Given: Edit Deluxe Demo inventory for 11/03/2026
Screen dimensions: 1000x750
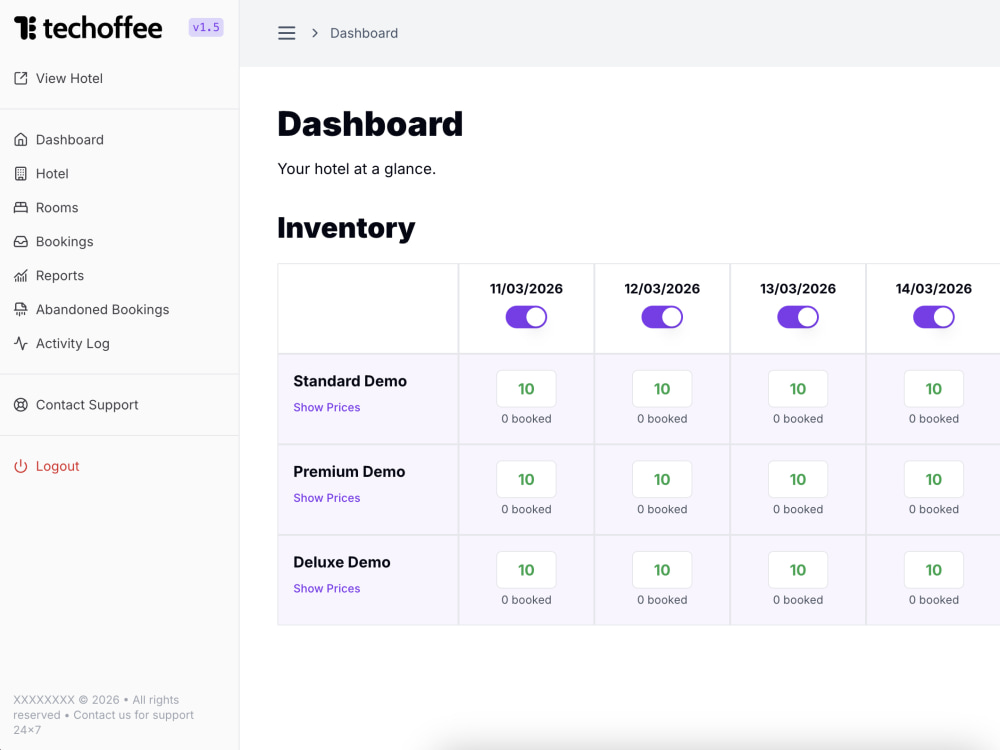Looking at the screenshot, I should 526,570.
